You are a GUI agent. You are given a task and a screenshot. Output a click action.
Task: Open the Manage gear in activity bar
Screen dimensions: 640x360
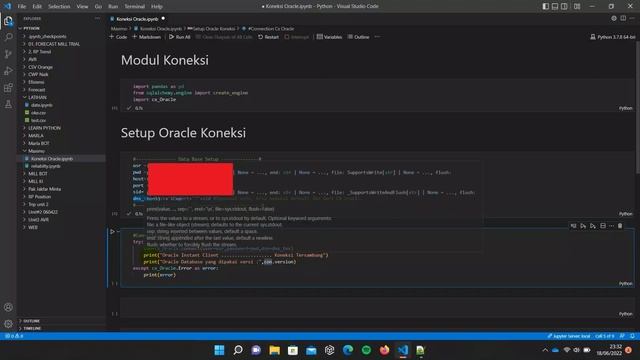click(8, 324)
